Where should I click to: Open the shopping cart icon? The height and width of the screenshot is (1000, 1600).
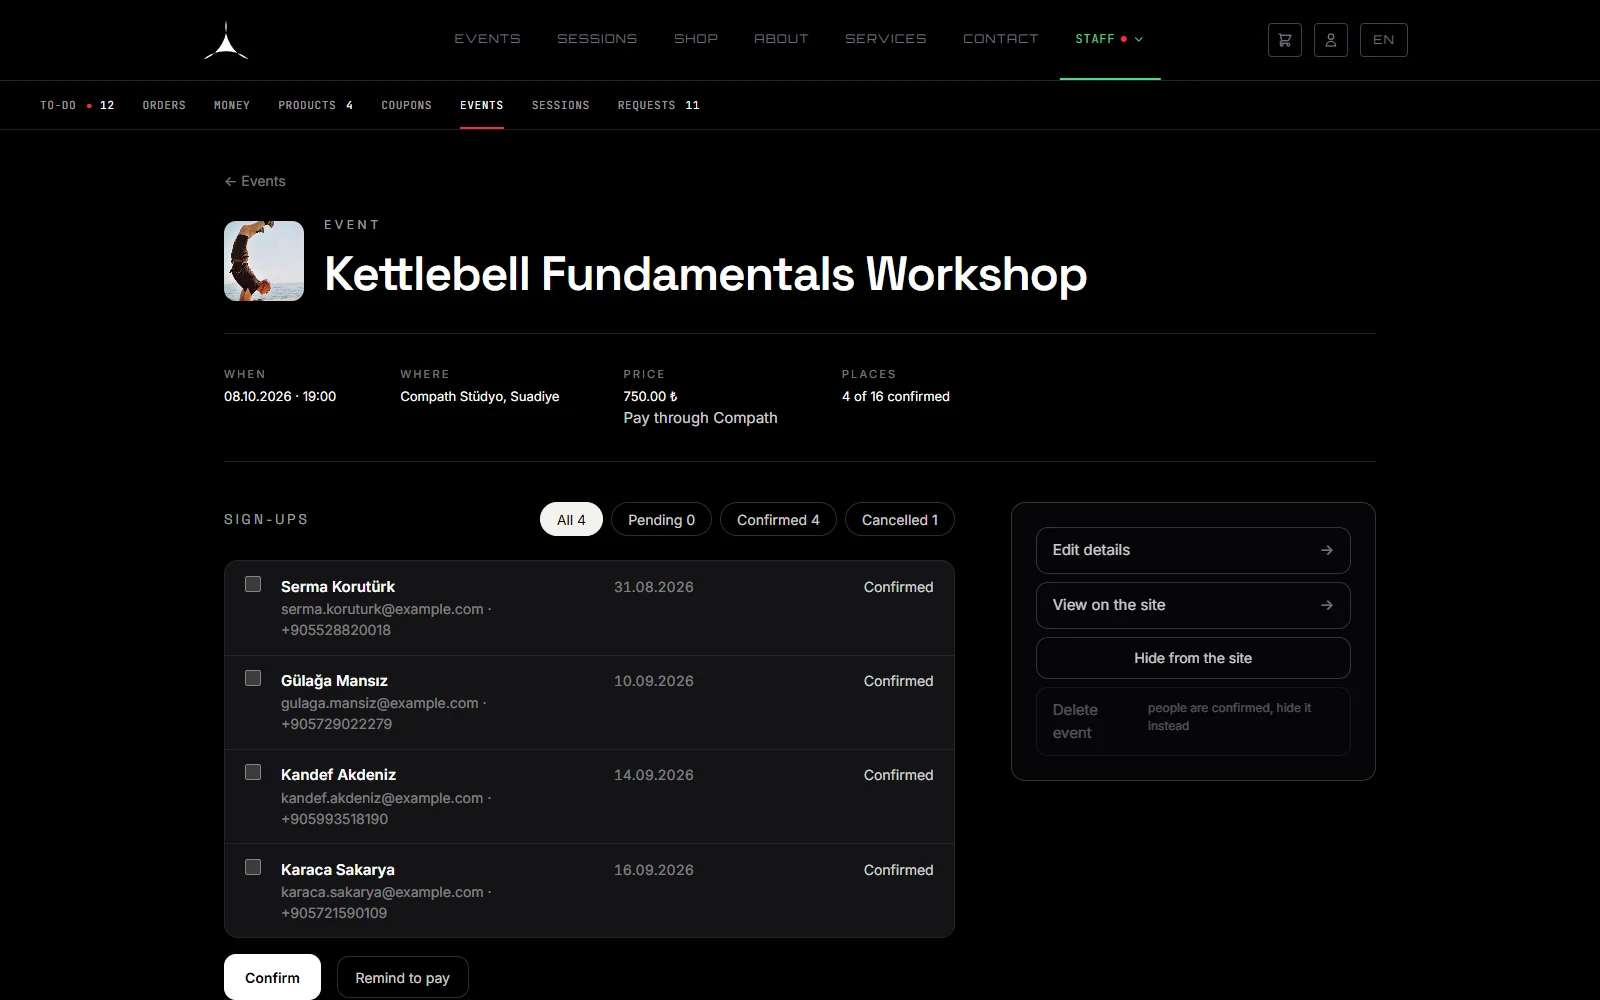click(1285, 40)
